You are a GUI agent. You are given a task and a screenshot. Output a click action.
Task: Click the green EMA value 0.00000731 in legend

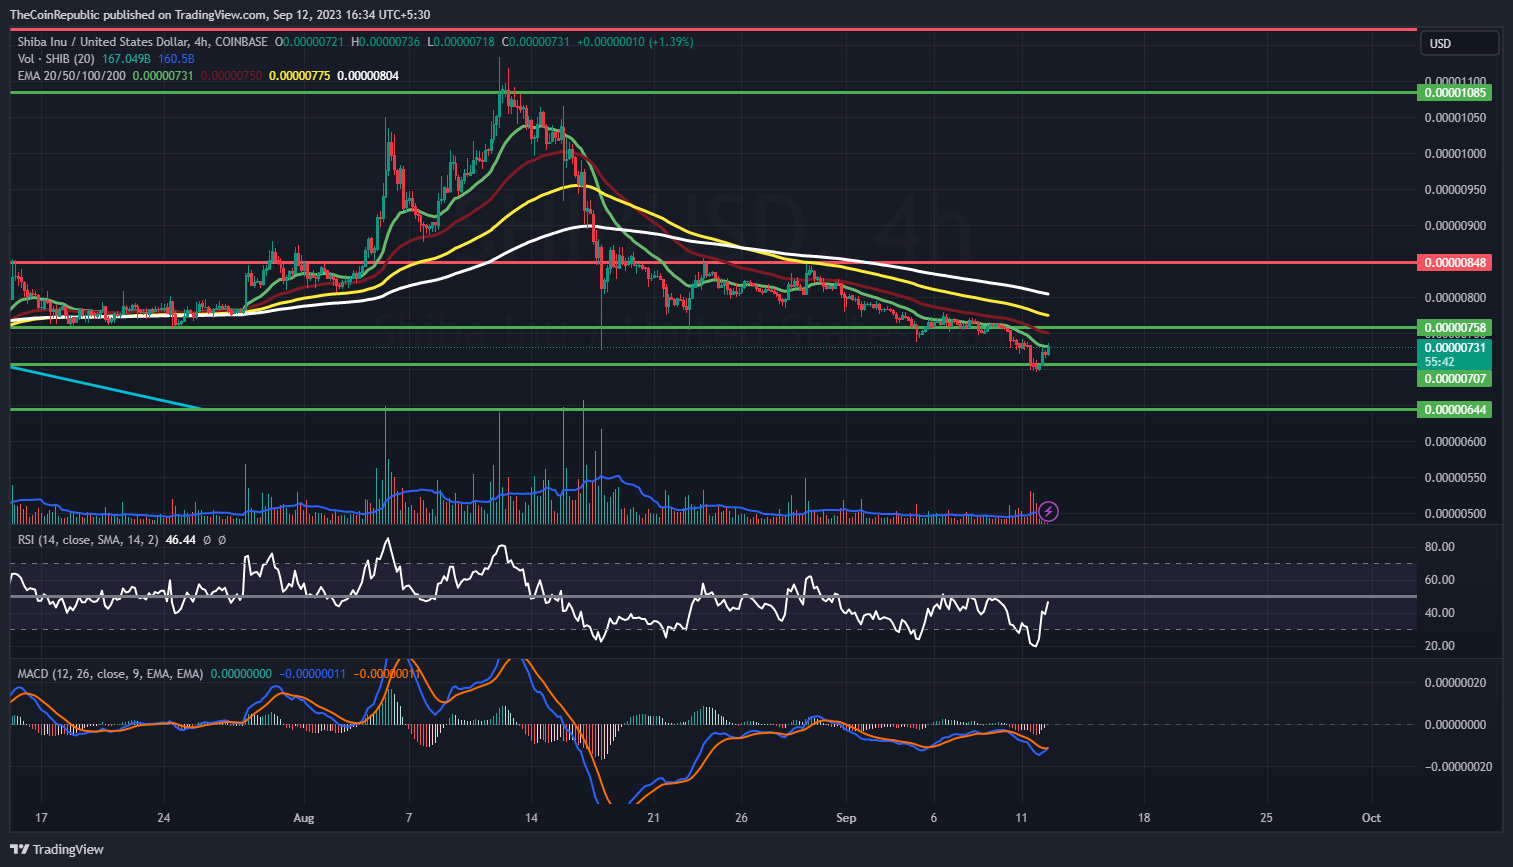tap(163, 76)
